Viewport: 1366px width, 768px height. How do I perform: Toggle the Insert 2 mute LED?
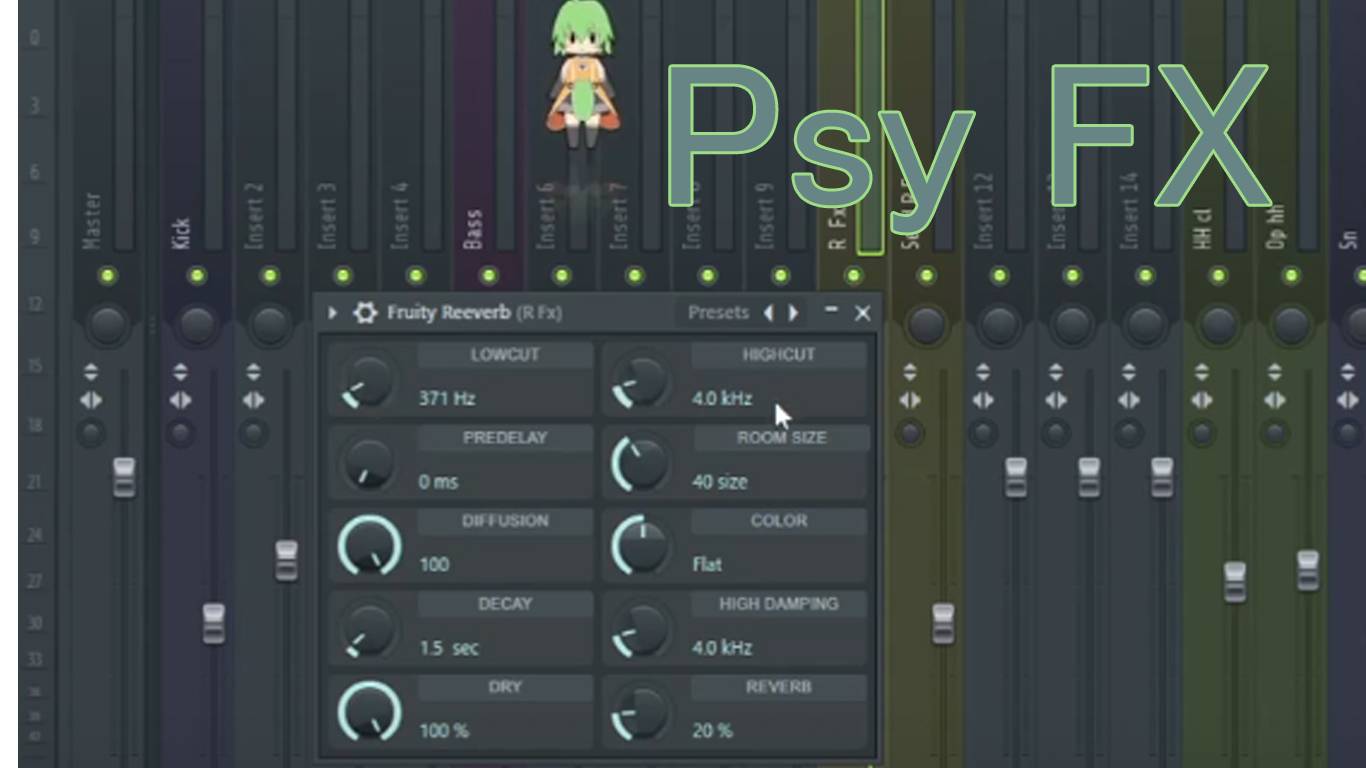270,276
